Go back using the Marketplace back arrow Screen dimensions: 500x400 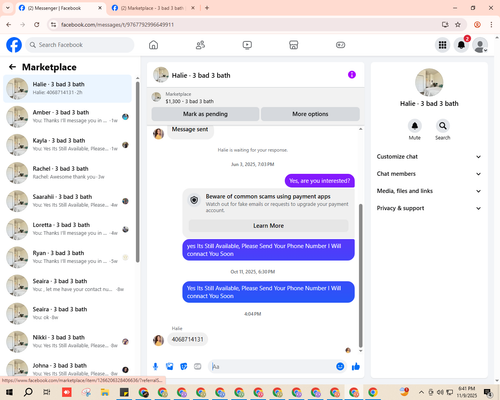(x=12, y=67)
